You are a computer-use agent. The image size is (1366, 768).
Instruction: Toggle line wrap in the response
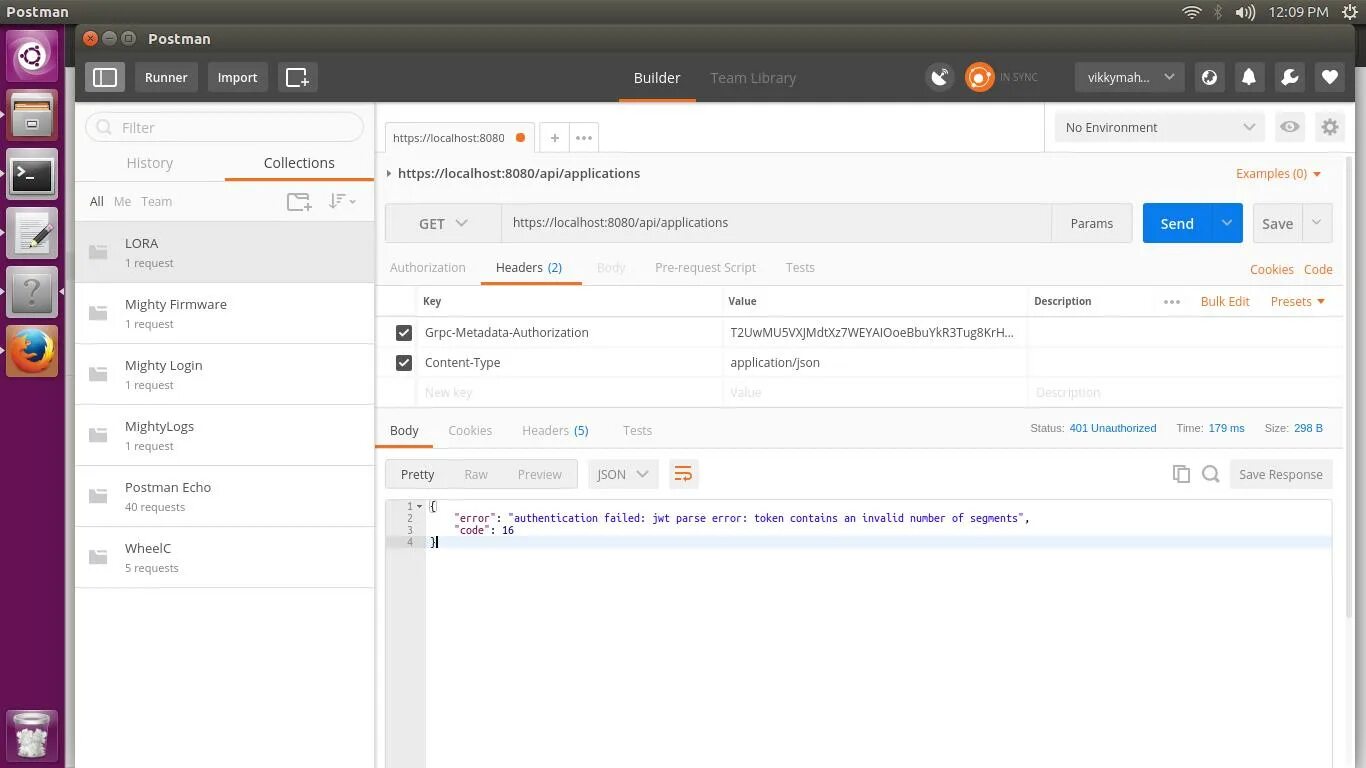683,474
